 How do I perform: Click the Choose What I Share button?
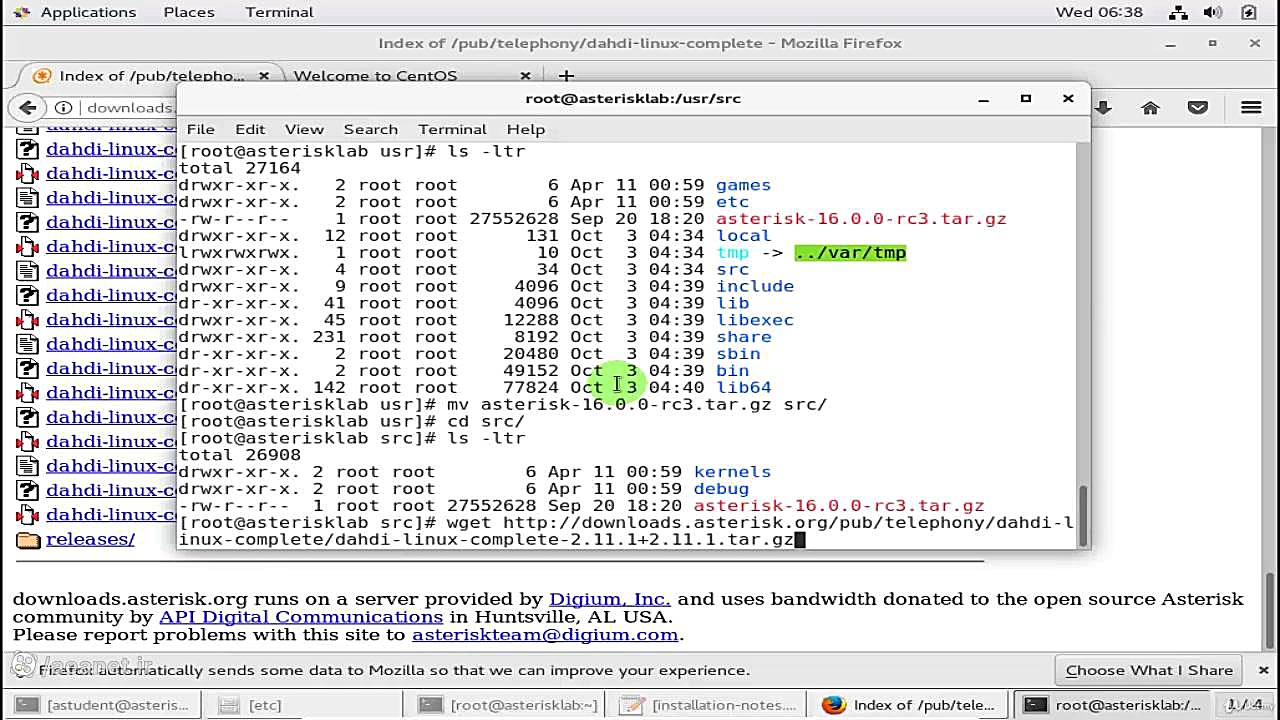[1149, 670]
